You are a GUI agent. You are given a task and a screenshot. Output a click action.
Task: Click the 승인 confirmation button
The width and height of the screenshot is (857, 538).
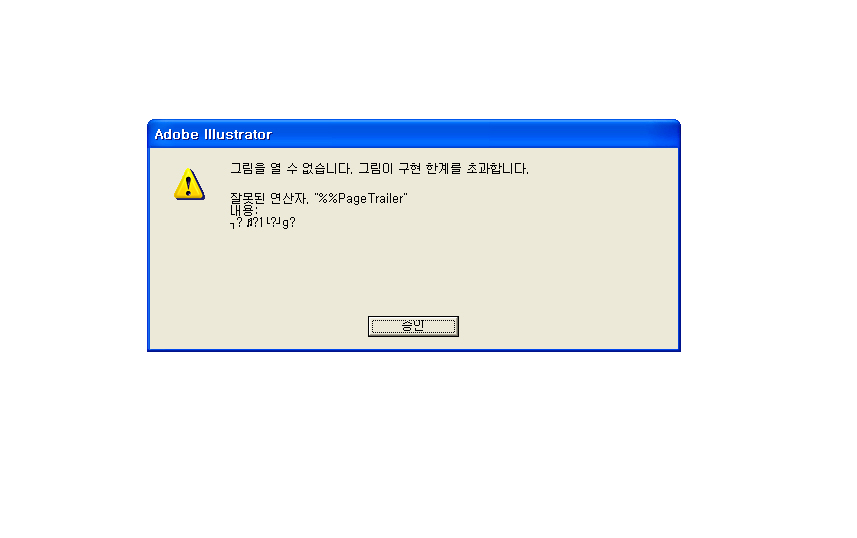coord(413,326)
